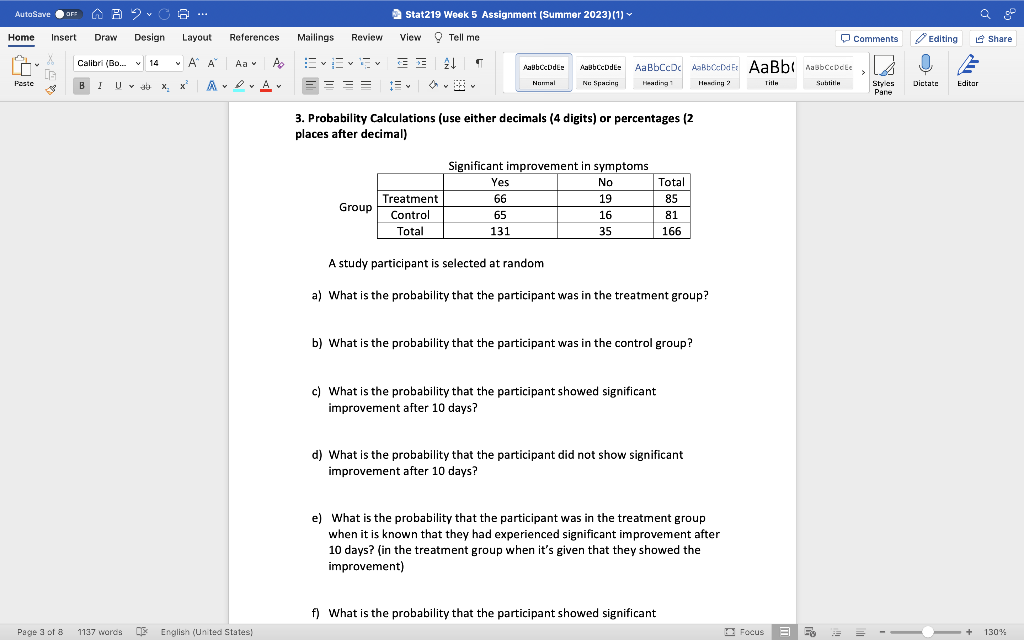Open the References tab
This screenshot has height=640, width=1024.
253,37
